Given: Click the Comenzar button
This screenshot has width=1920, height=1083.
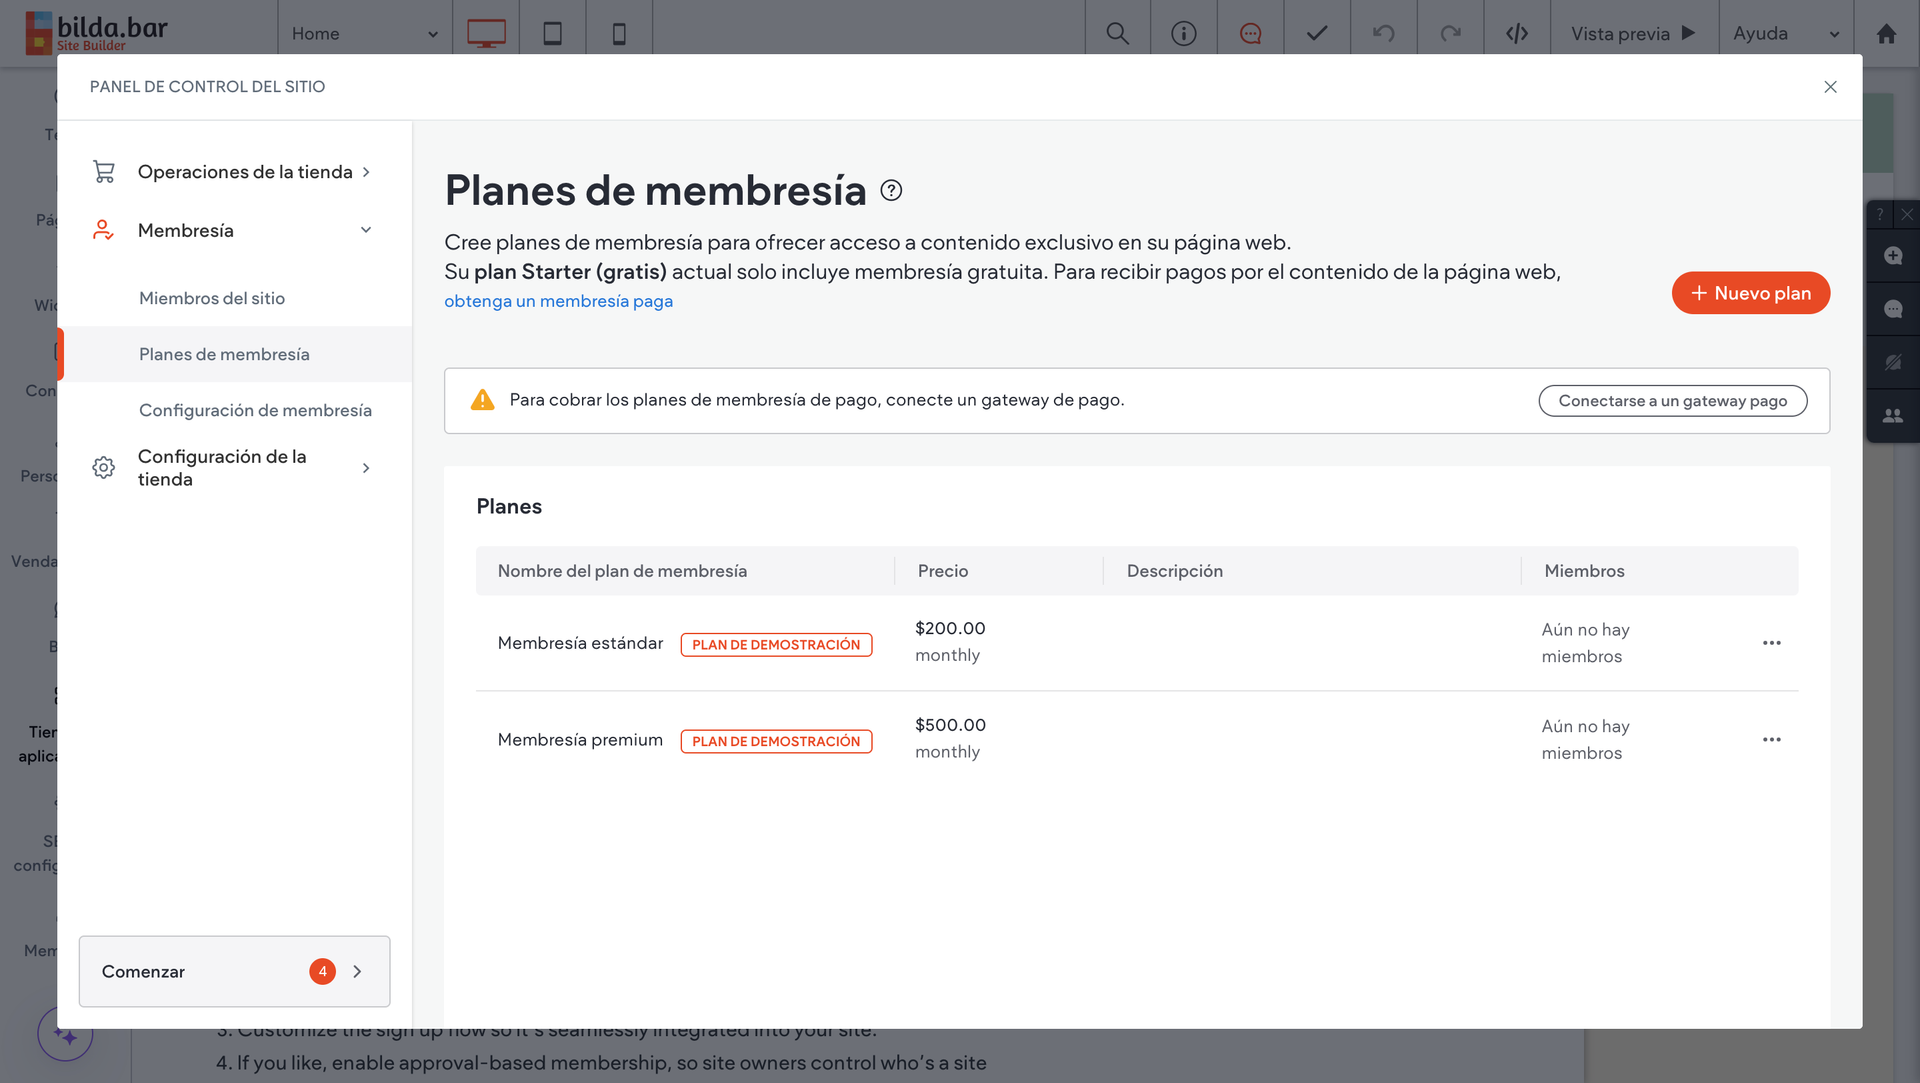Looking at the screenshot, I should [x=234, y=971].
